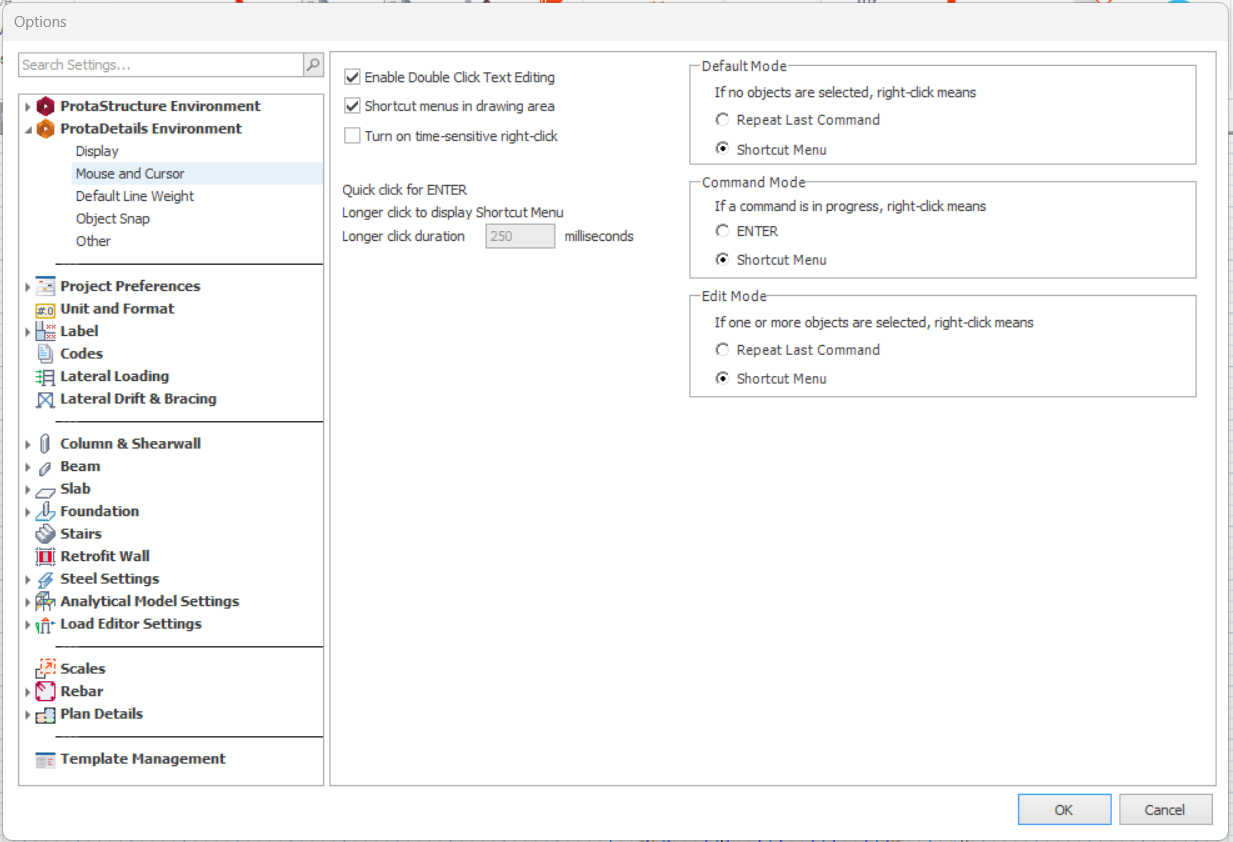
Task: Uncheck Enable Double Click Text Editing
Action: pos(352,77)
